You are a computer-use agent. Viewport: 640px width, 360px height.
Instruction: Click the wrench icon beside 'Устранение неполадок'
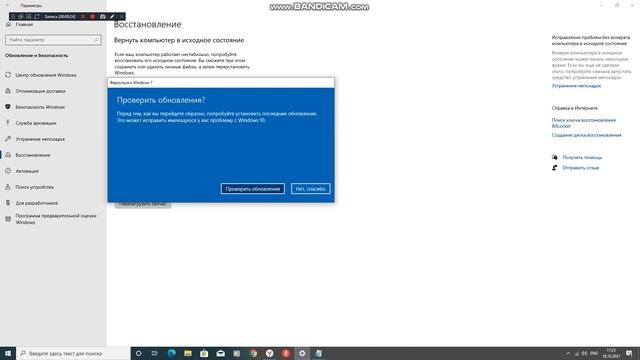[8, 139]
